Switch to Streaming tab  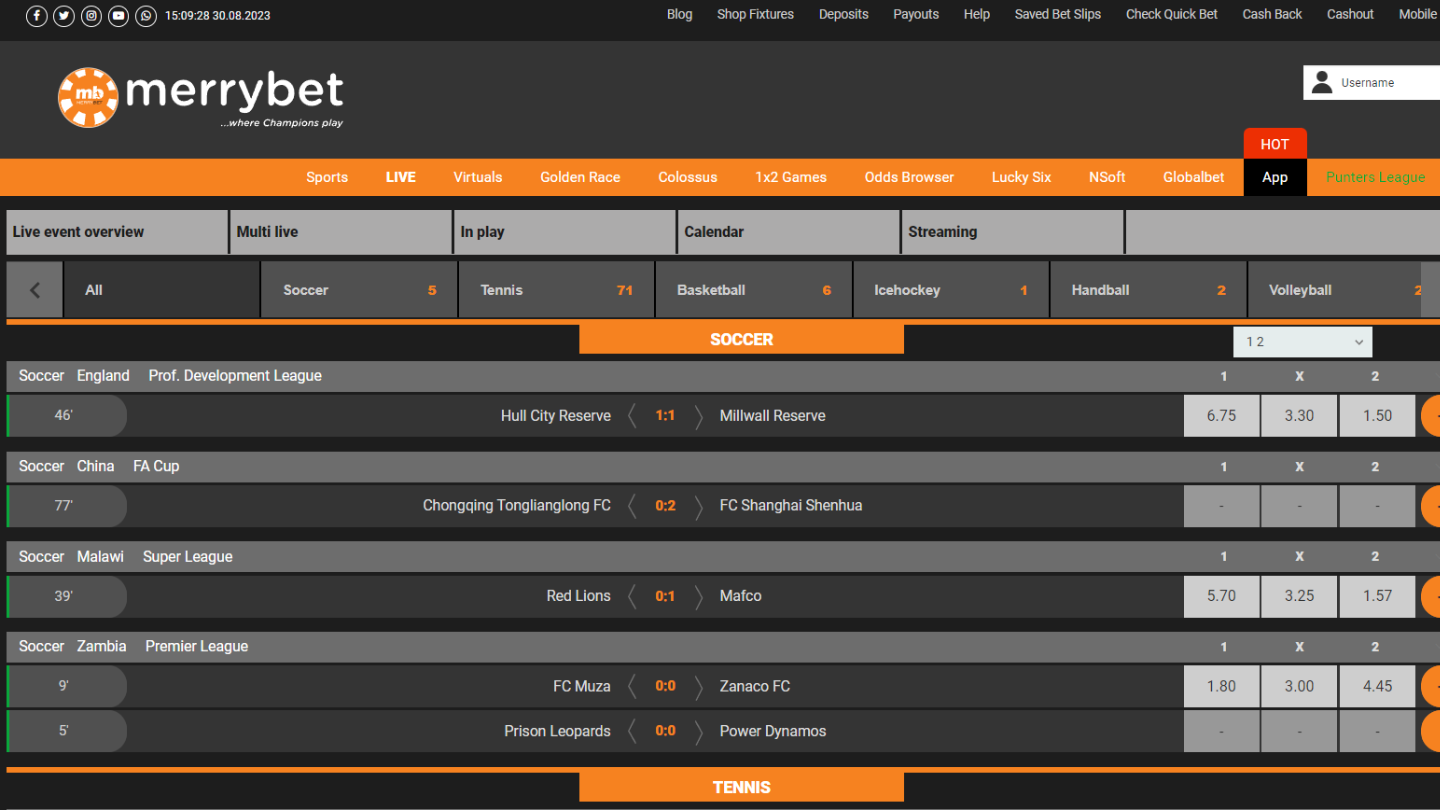(x=1013, y=232)
